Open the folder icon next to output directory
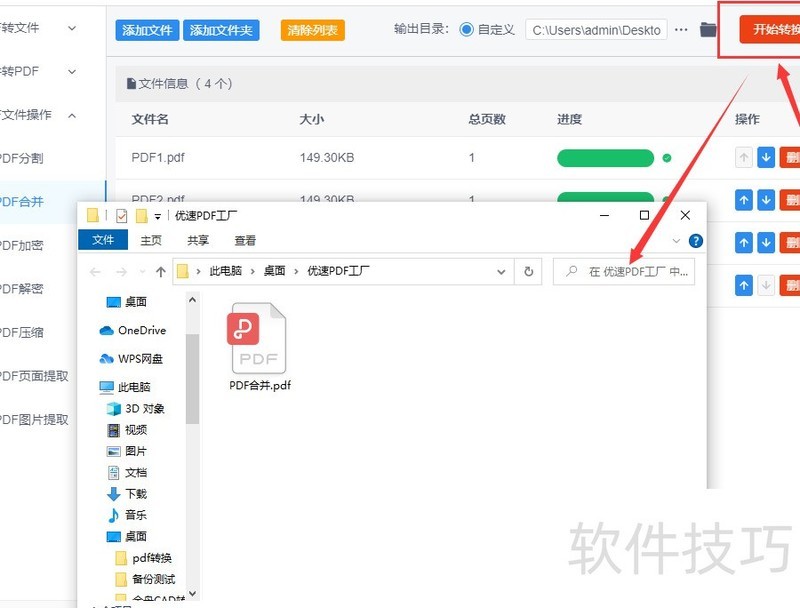This screenshot has height=608, width=800. pos(706,30)
